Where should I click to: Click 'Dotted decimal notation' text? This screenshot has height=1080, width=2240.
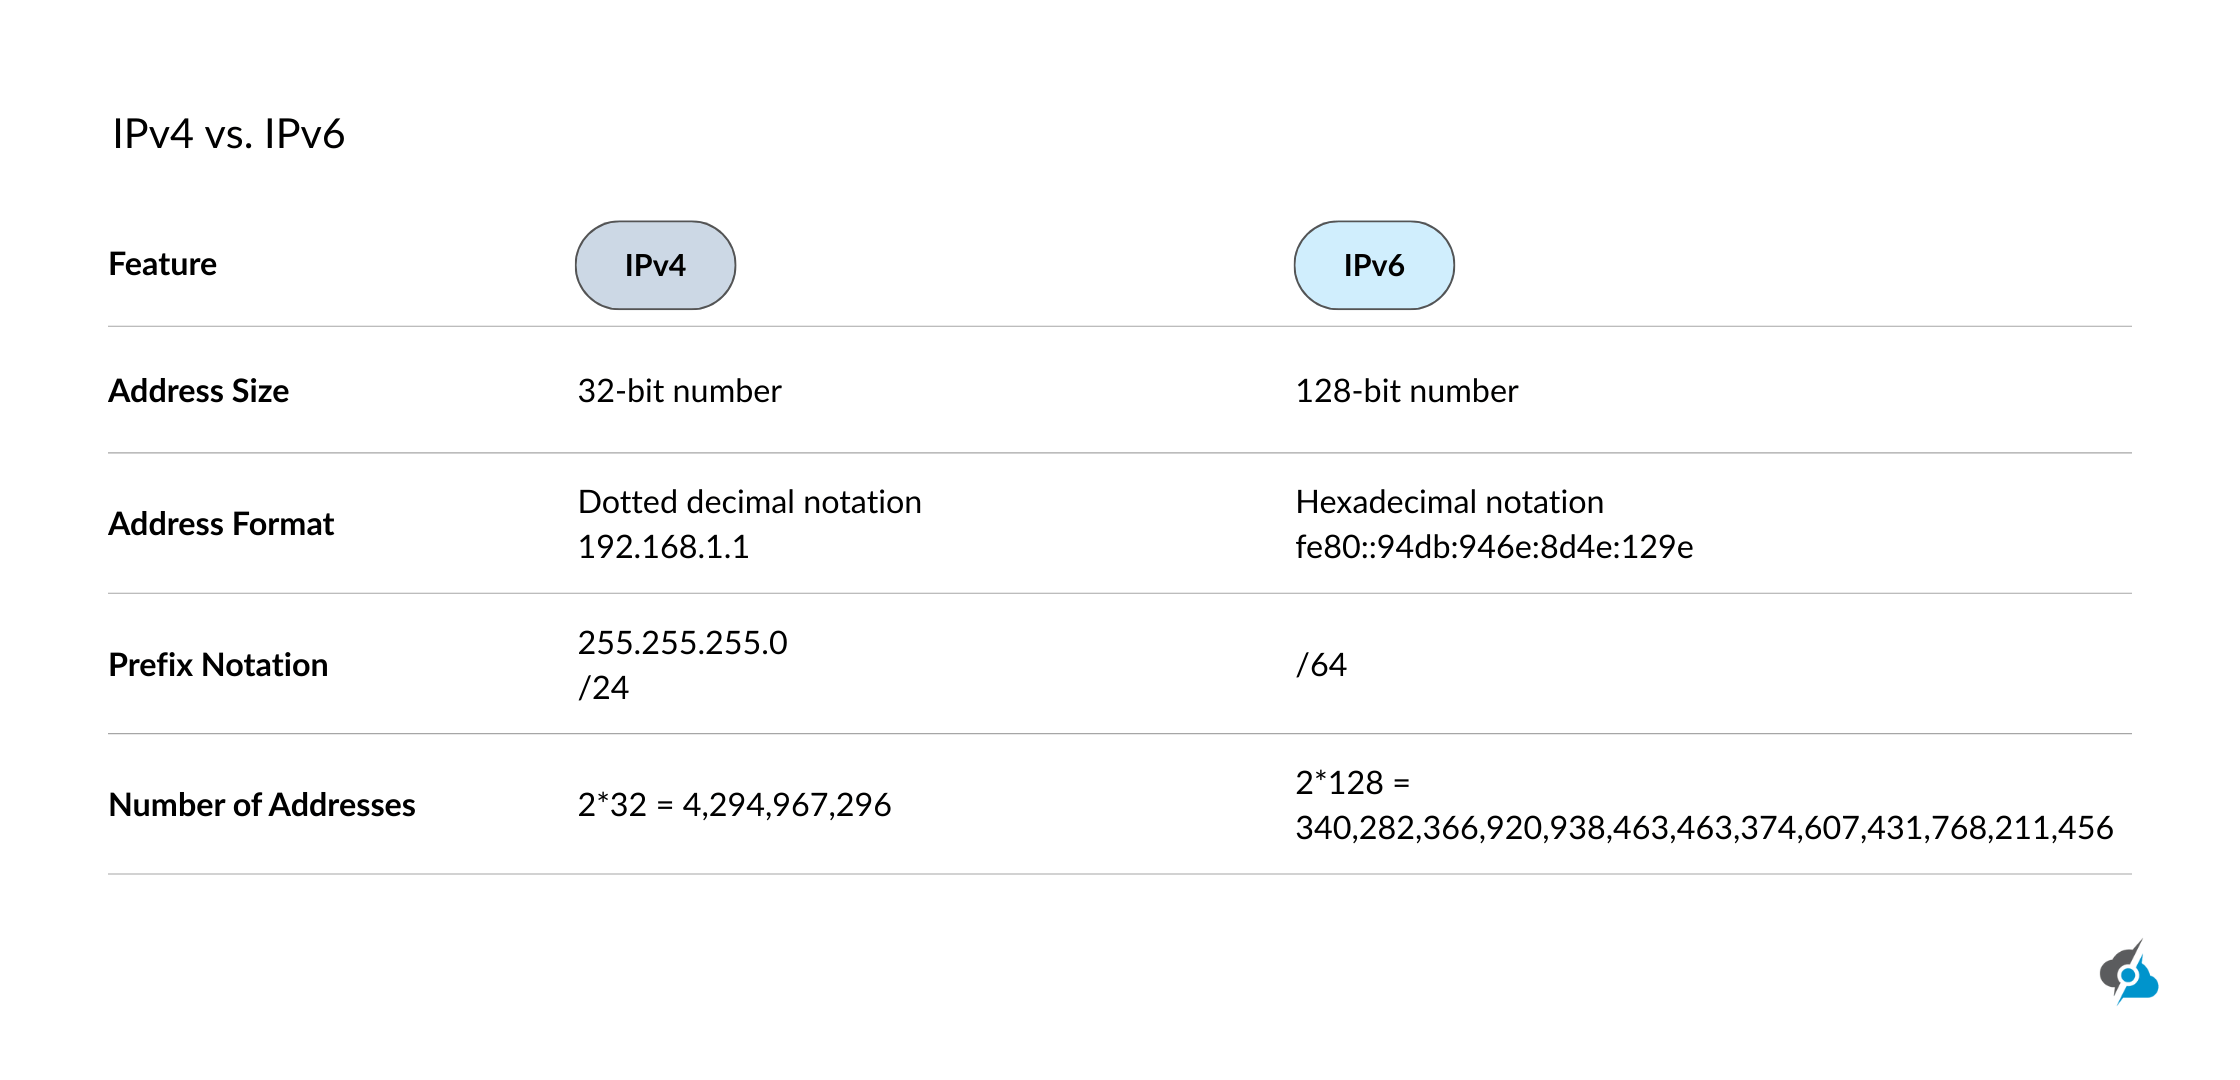pos(749,502)
